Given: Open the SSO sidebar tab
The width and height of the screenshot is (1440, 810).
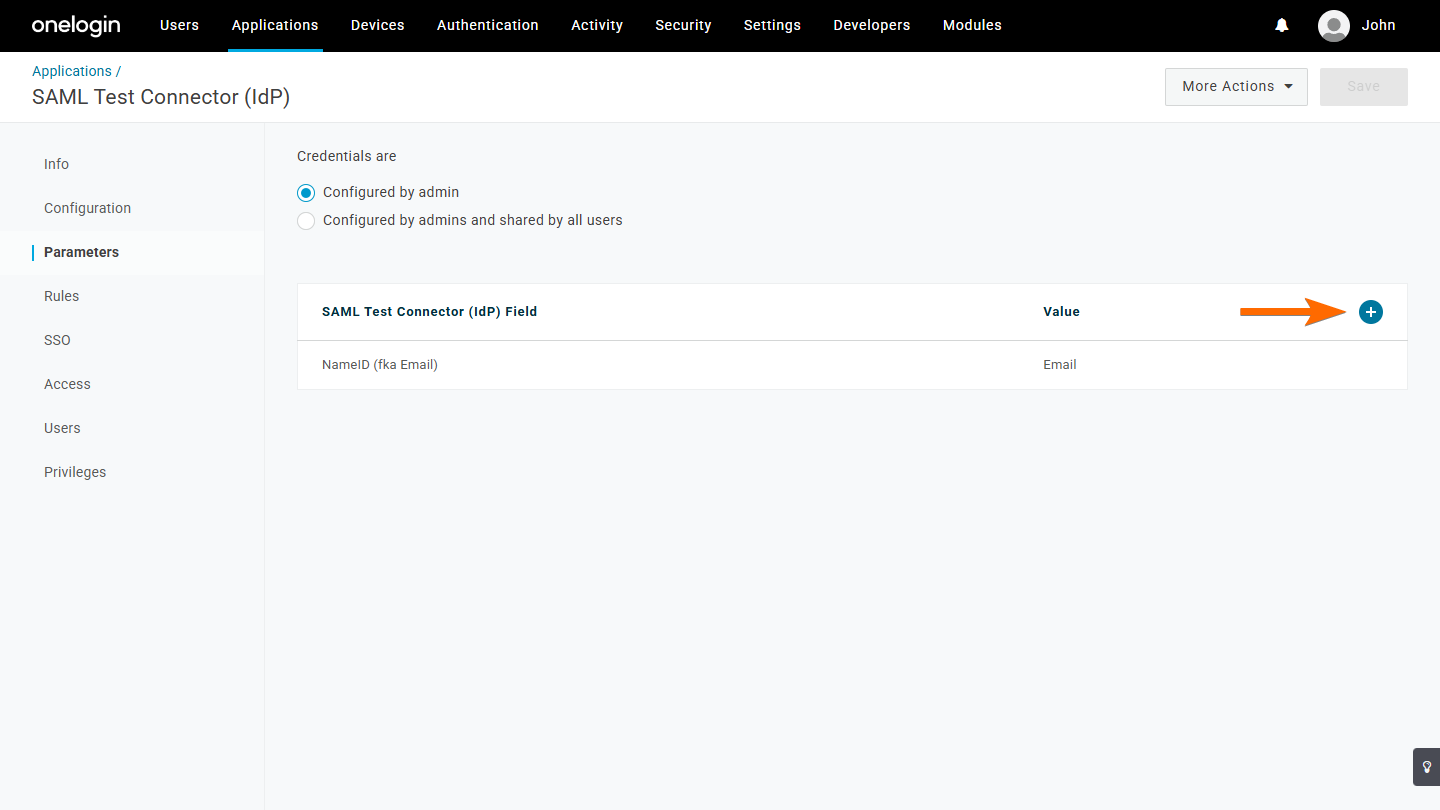Looking at the screenshot, I should 57,340.
